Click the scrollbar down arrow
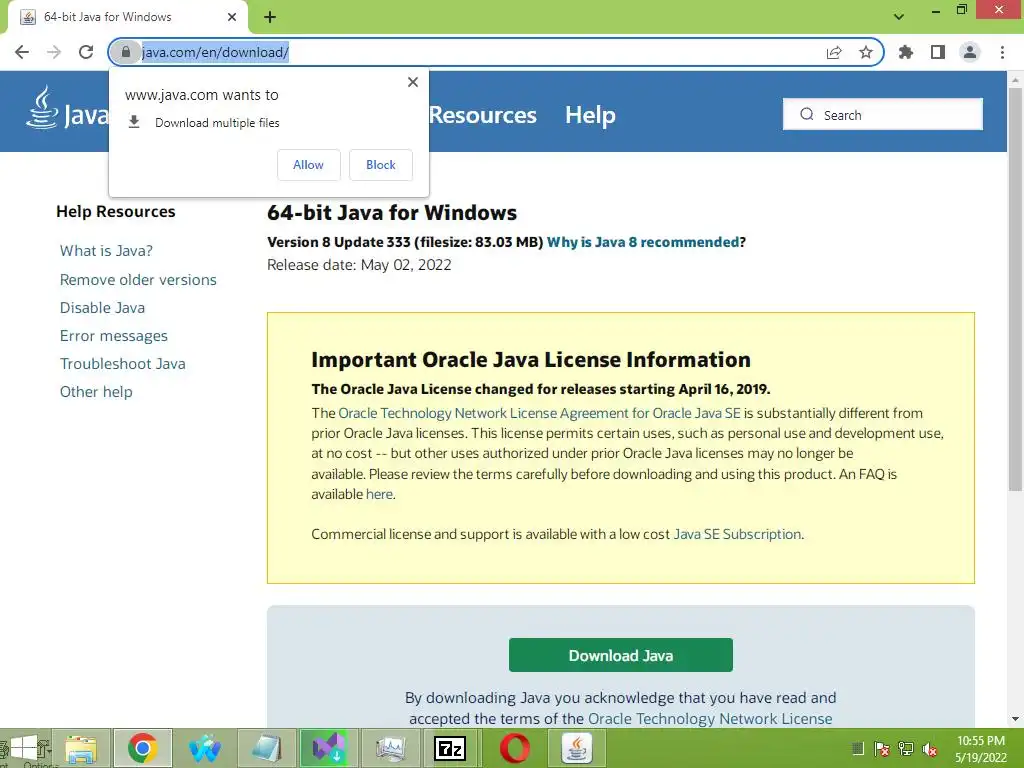This screenshot has height=768, width=1024. tap(1015, 719)
